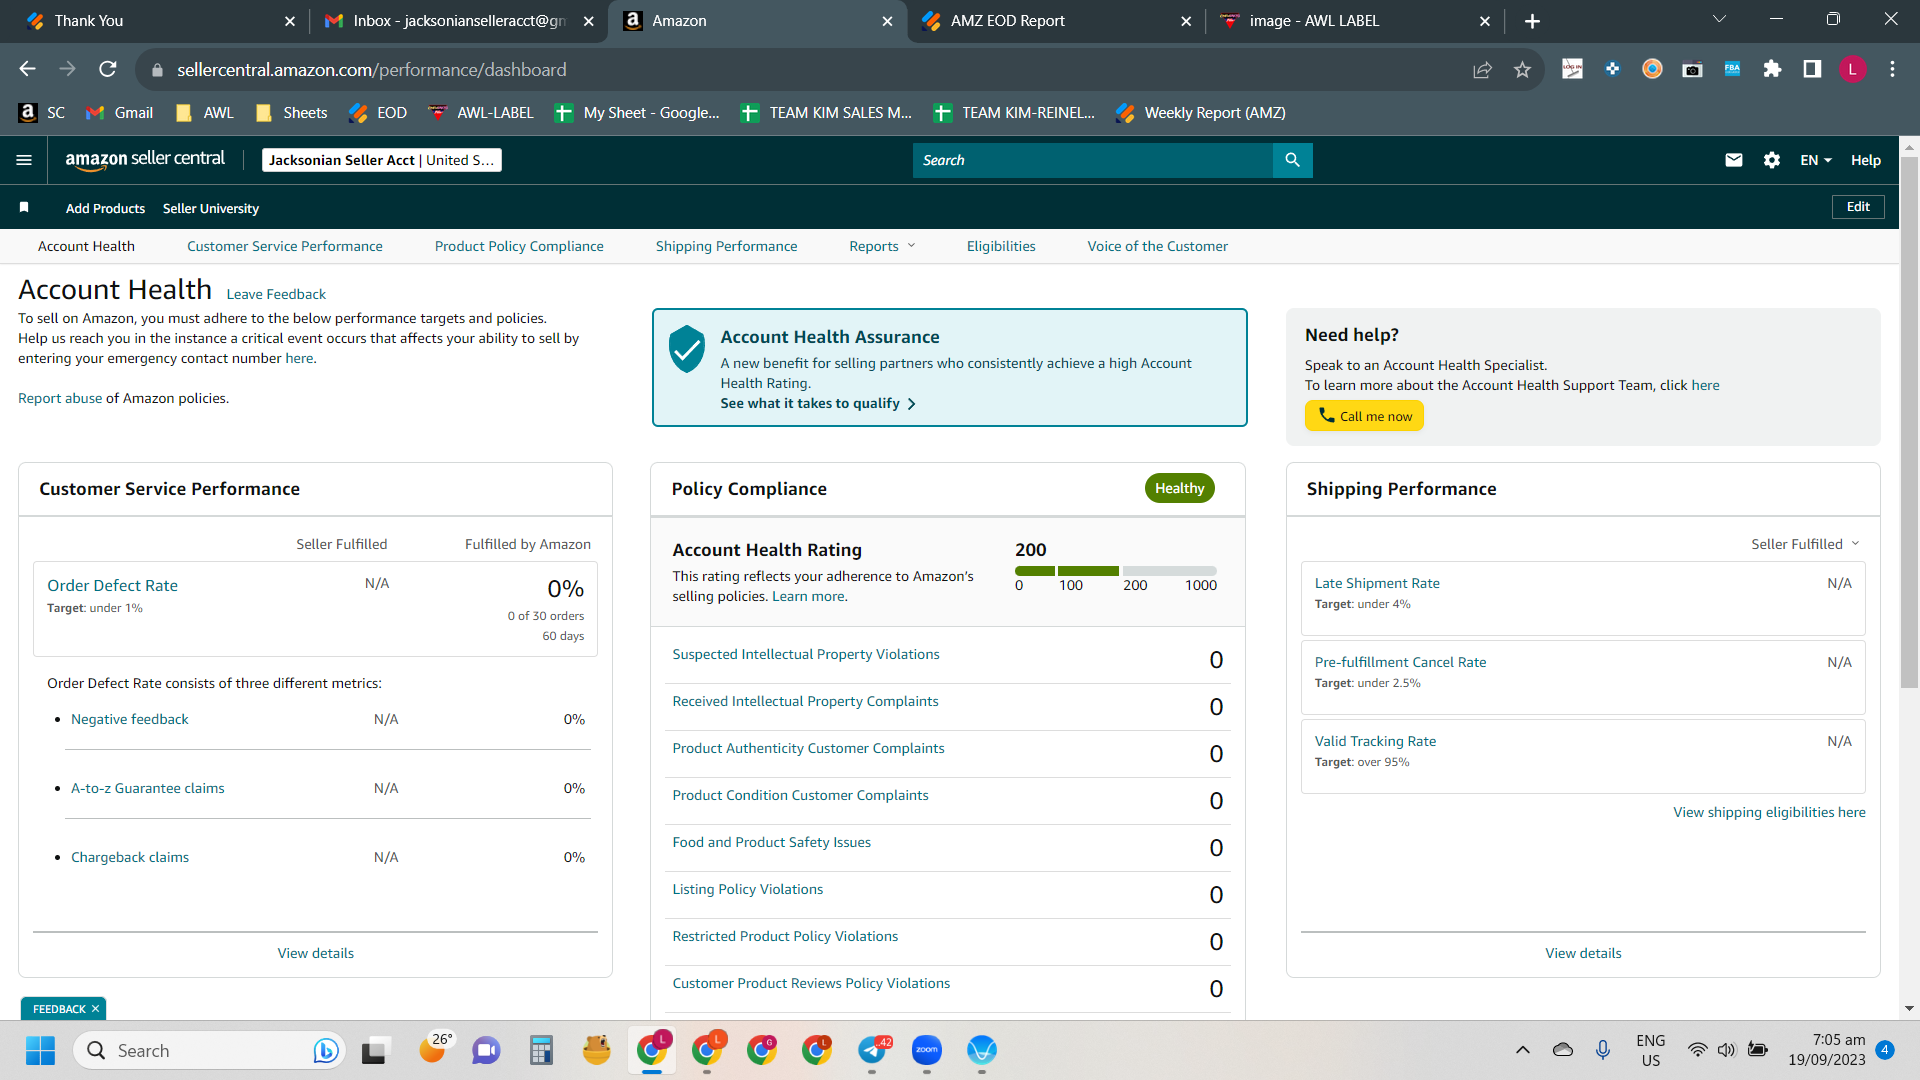Viewport: 1920px width, 1080px height.
Task: Click the Account Health Assurance shield icon
Action: pos(687,349)
